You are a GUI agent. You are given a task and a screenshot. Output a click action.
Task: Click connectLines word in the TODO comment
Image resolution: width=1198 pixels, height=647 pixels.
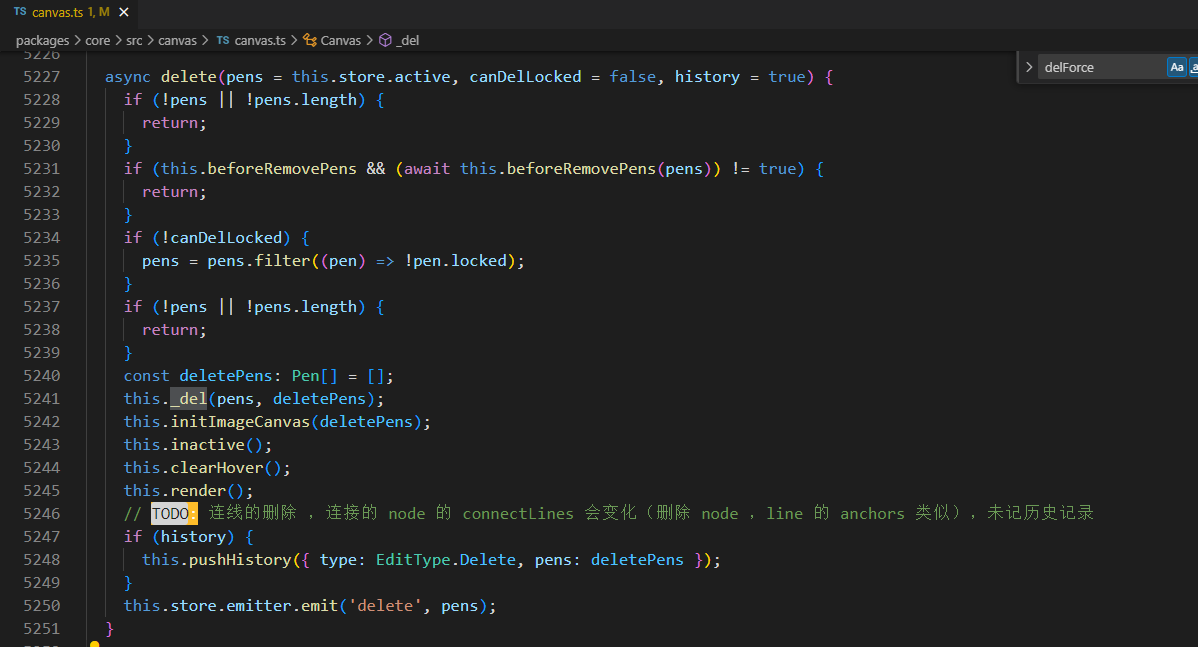(x=518, y=513)
